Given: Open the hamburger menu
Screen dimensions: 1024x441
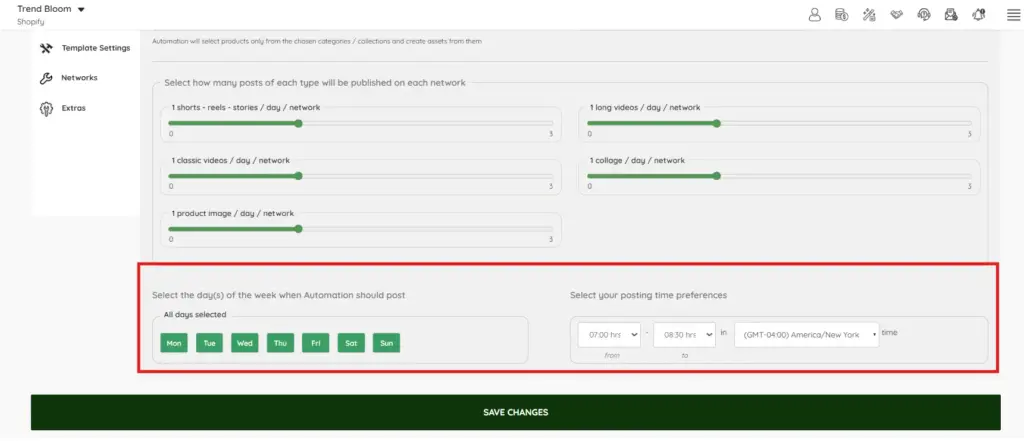Looking at the screenshot, I should (1013, 15).
